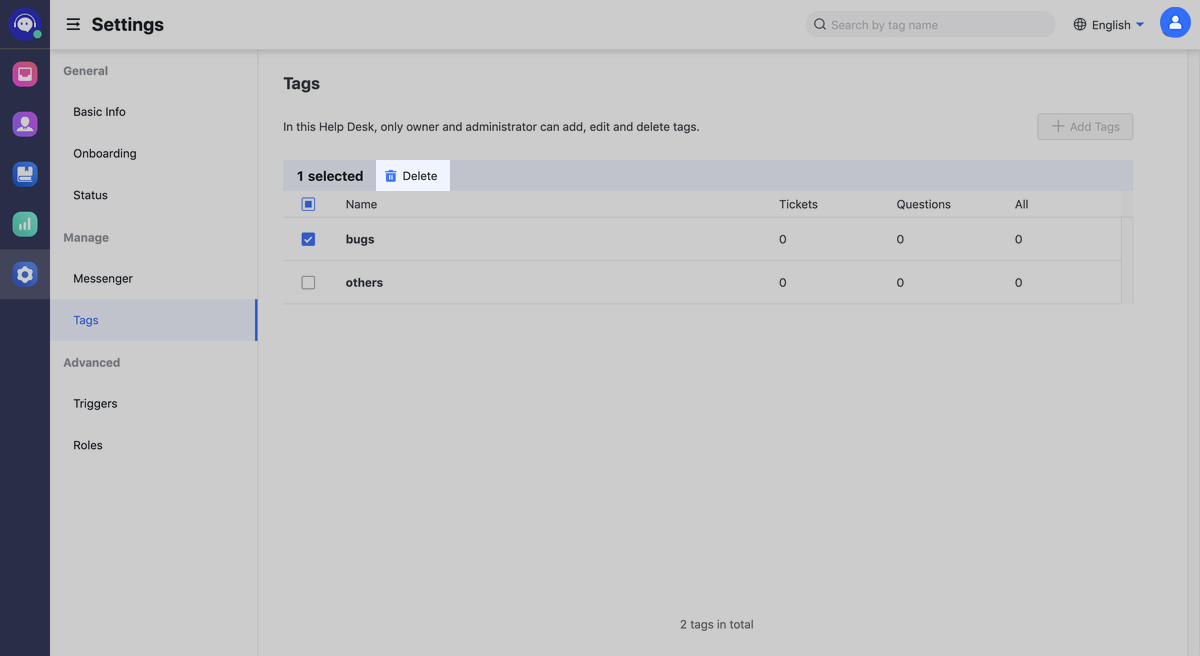Image resolution: width=1200 pixels, height=656 pixels.
Task: Click the Tickets count in bugs row
Action: [783, 240]
